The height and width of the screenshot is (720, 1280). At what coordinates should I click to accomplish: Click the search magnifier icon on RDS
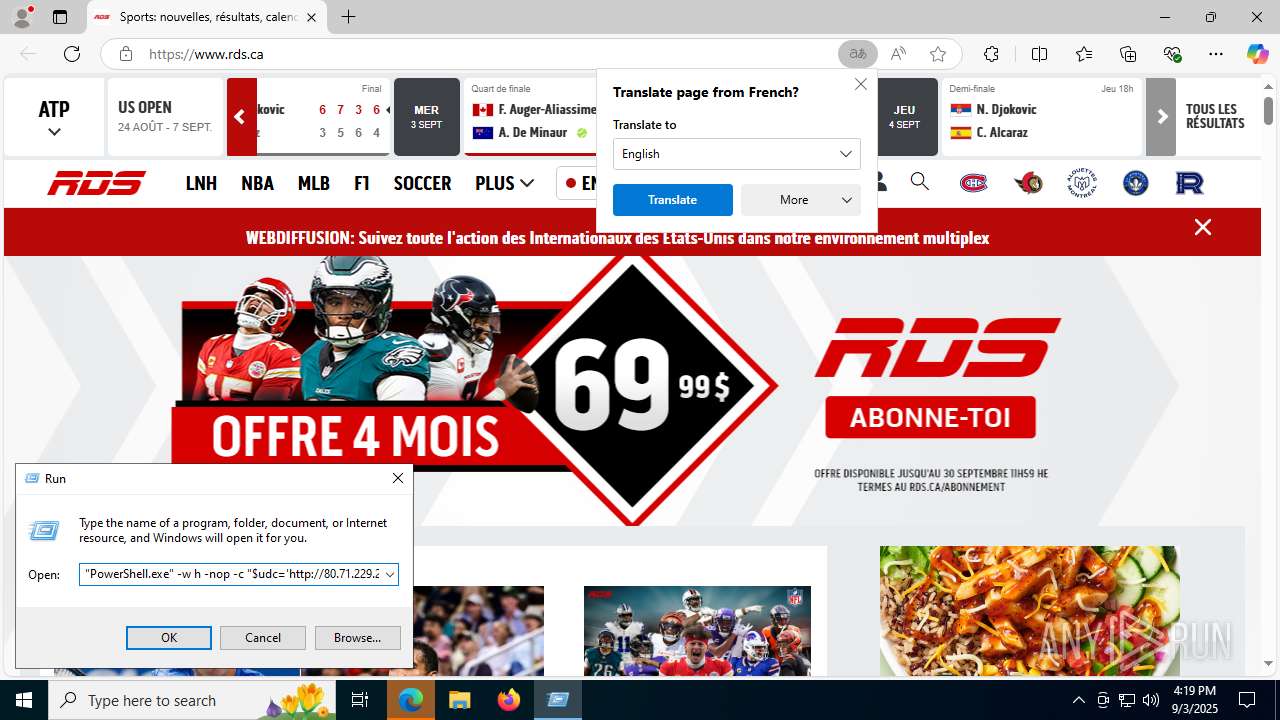point(920,182)
